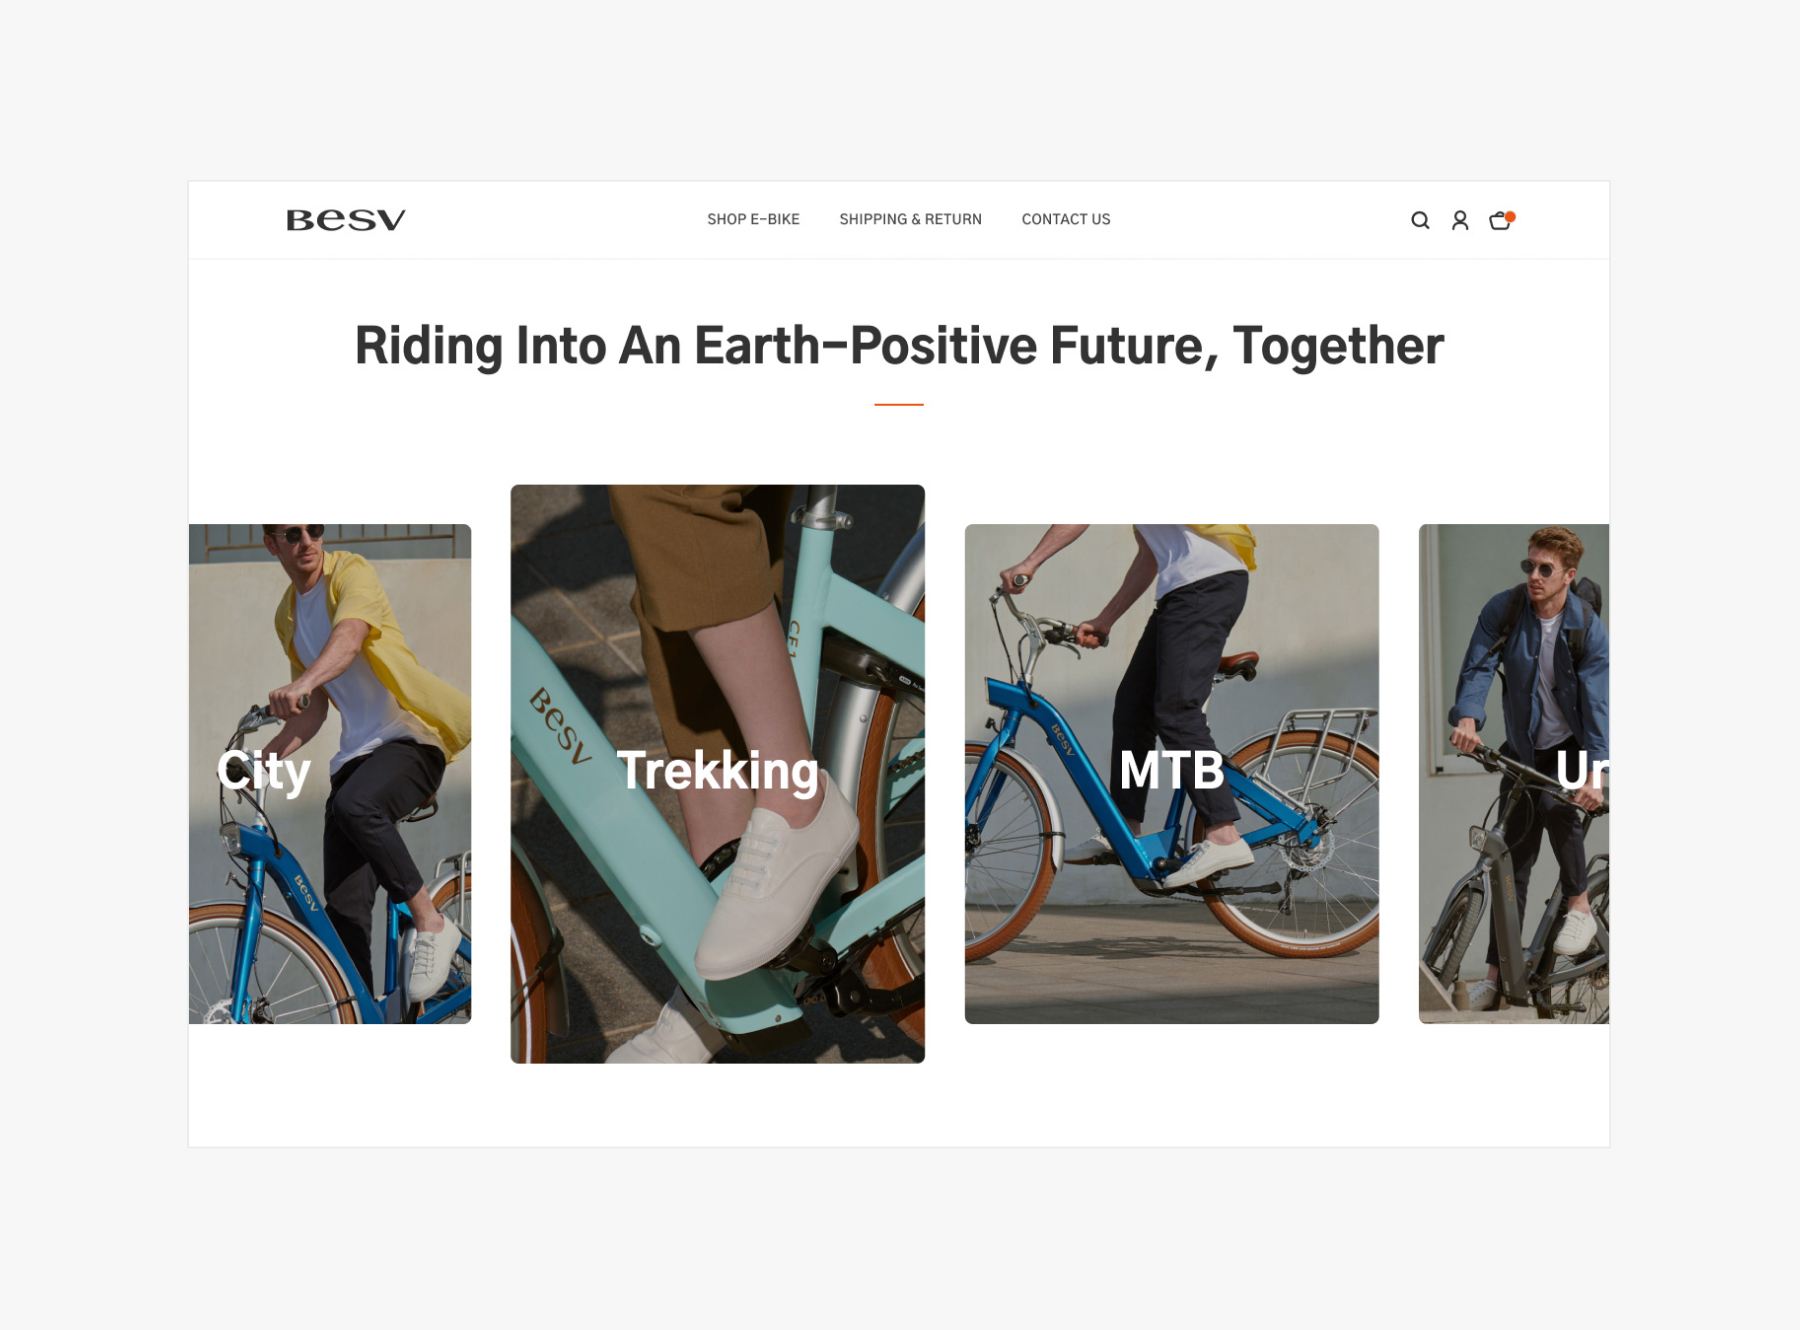Screen dimensions: 1800x1330
Task: Click the BESV logo in header
Action: (x=346, y=220)
